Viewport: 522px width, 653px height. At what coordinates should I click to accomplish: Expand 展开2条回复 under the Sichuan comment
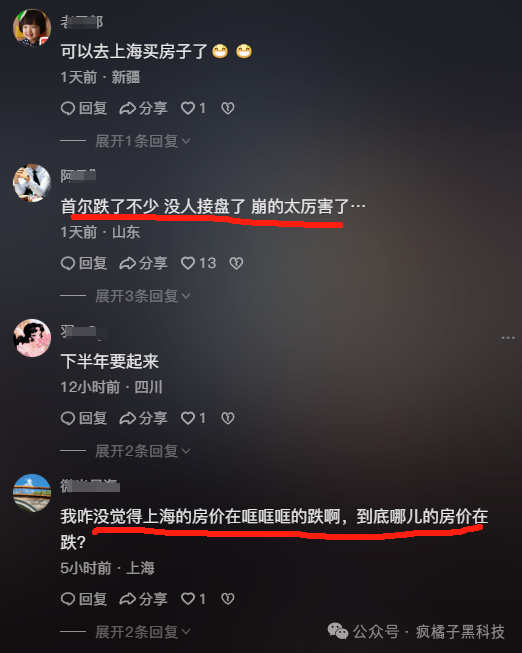[x=142, y=451]
